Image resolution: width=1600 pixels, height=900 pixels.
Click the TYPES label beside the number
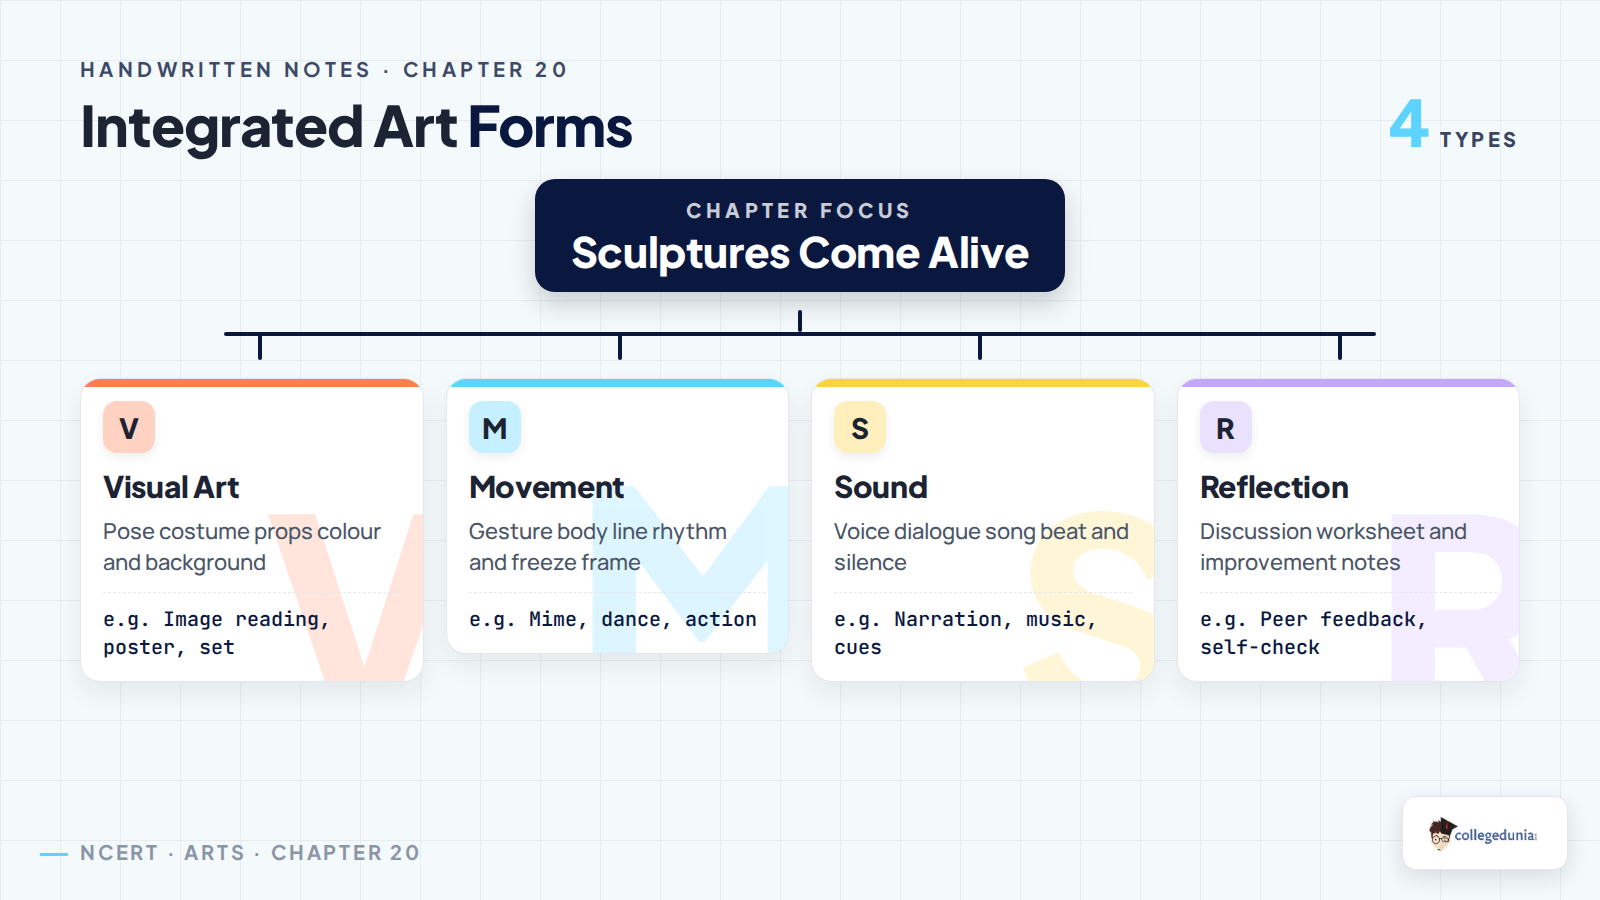(x=1478, y=140)
